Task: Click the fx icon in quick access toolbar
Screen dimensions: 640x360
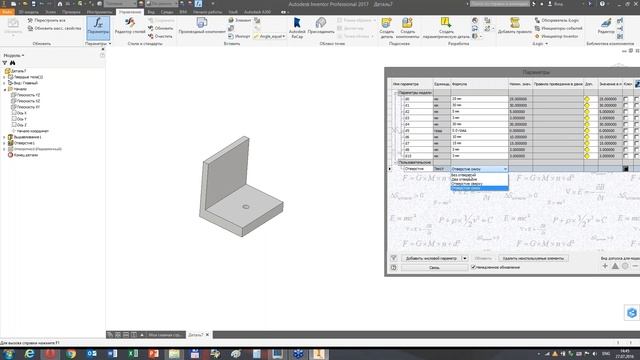Action: pos(198,4)
